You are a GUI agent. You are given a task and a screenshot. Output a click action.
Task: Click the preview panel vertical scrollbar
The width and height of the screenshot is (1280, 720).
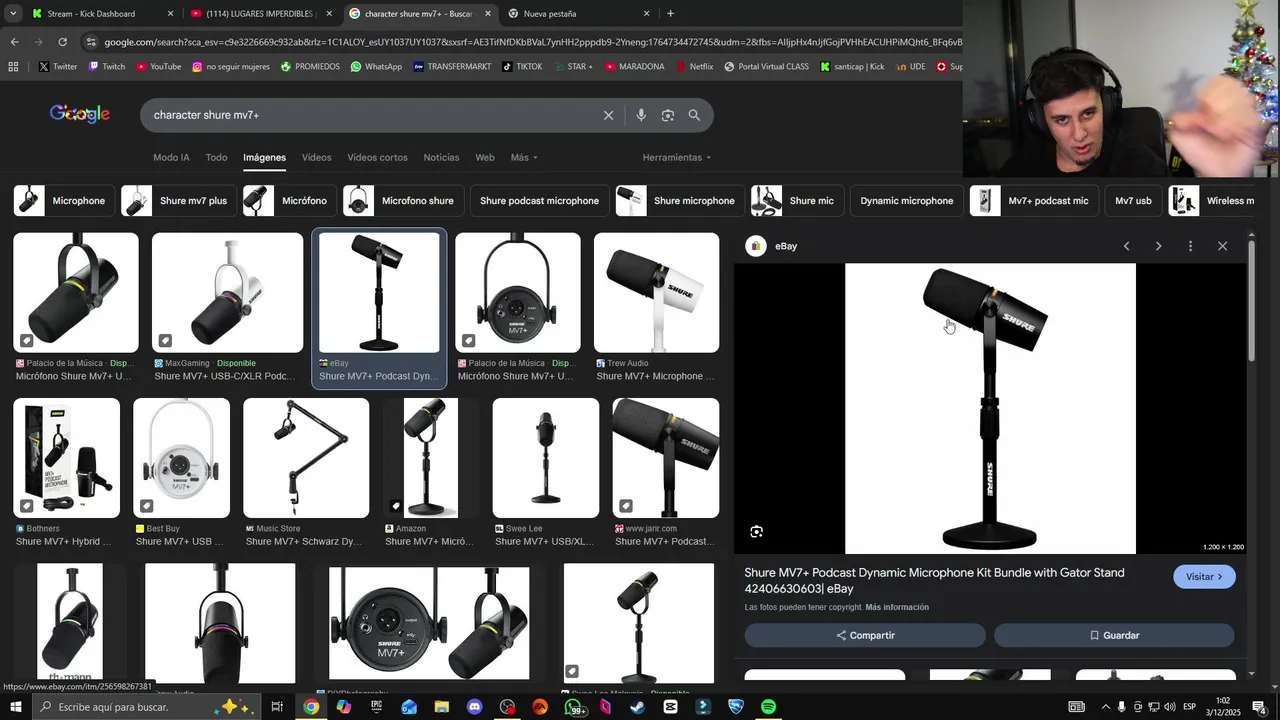tap(1252, 300)
